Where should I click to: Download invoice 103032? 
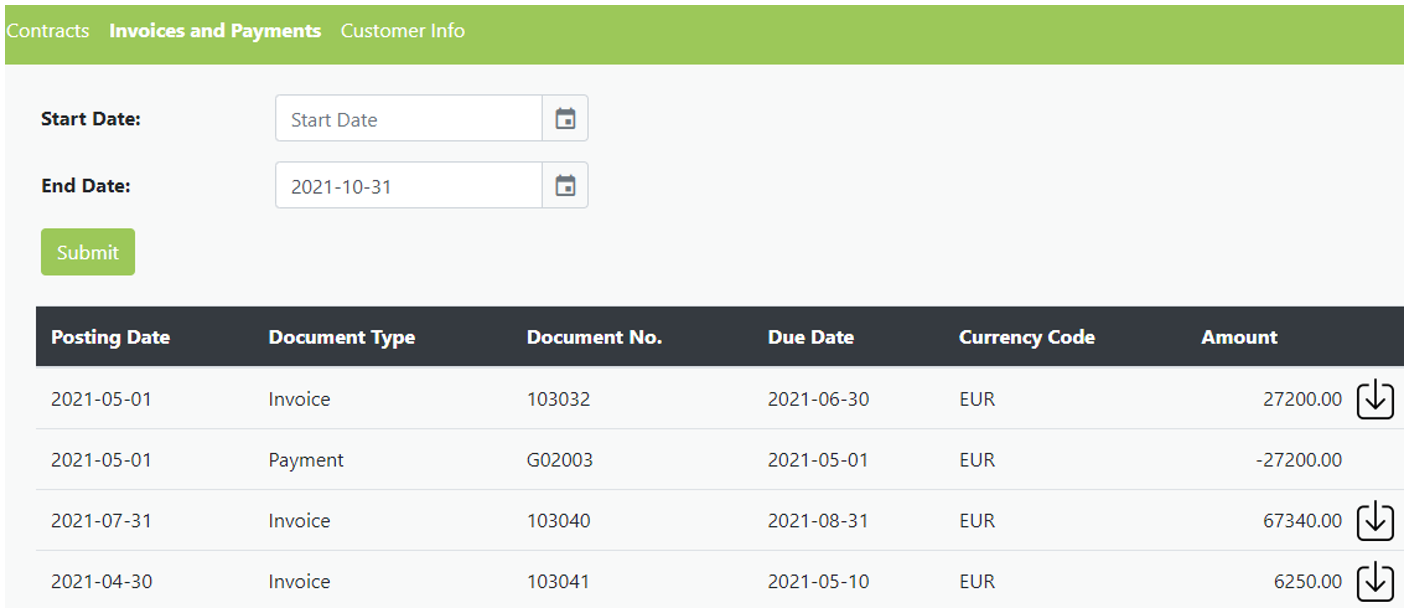1375,399
